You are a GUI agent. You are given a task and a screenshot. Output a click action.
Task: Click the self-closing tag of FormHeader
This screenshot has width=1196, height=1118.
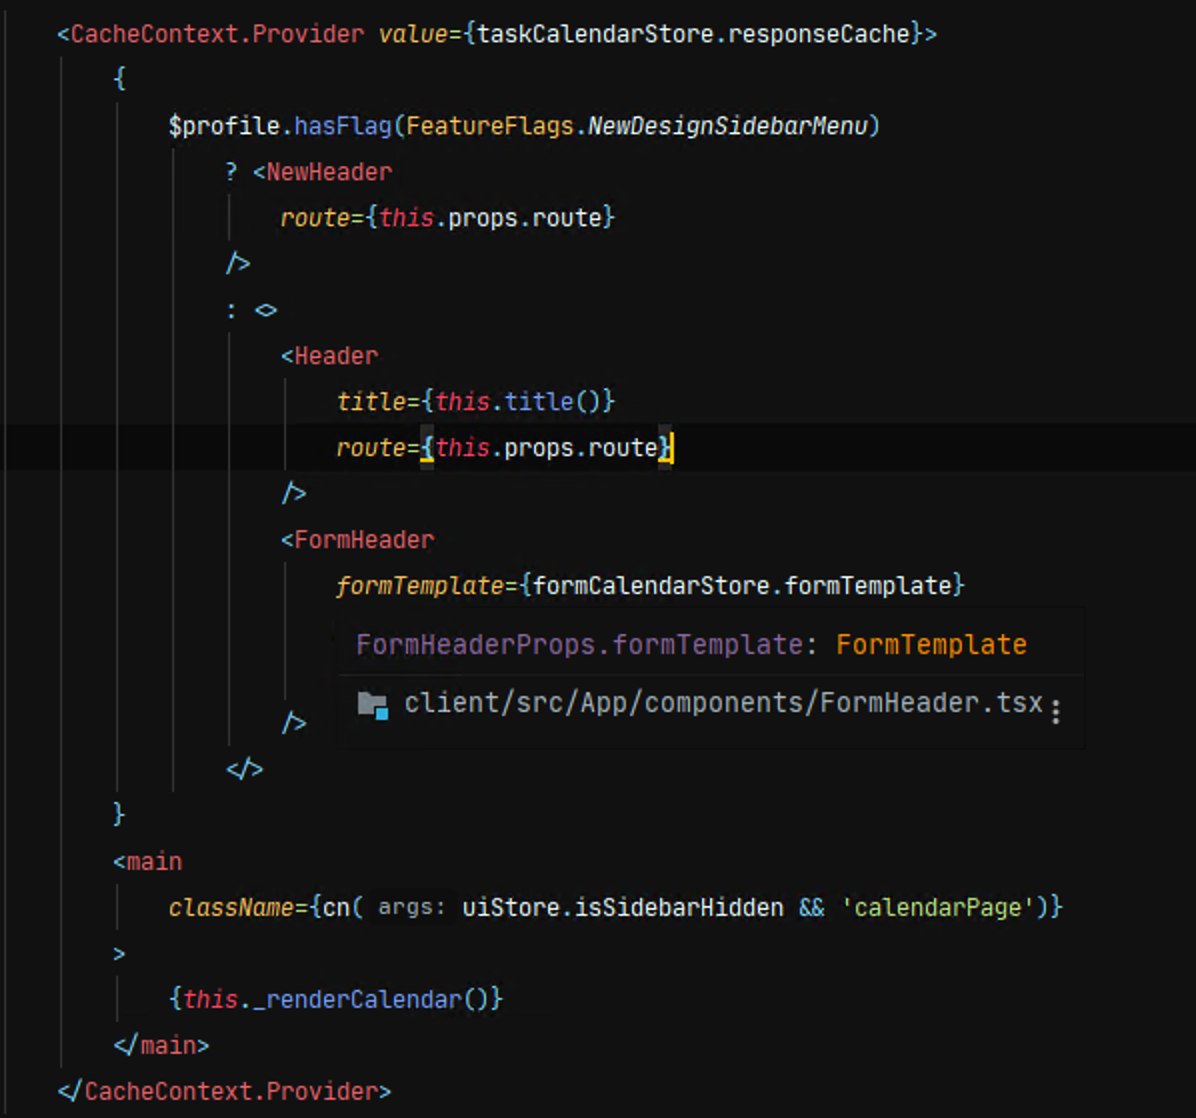coord(294,723)
